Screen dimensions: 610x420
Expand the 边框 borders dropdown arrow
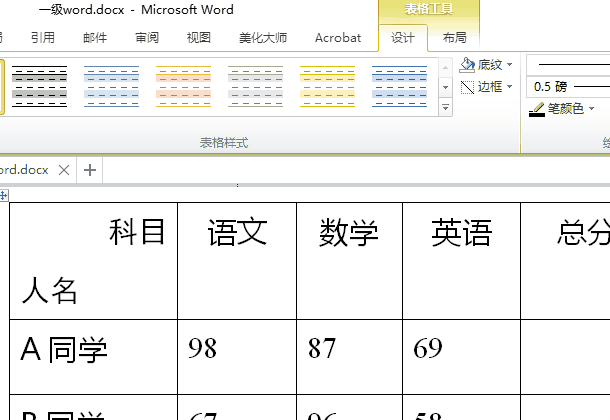pos(510,87)
